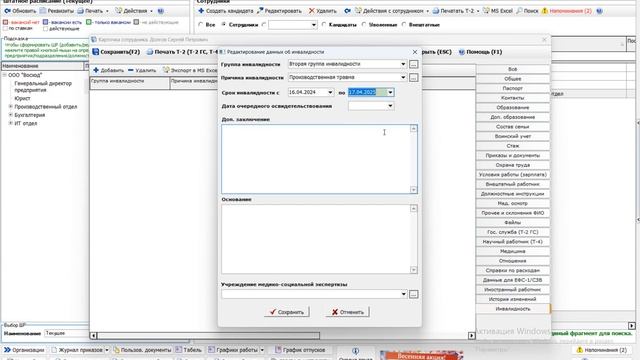Image resolution: width=640 pixels, height=360 pixels.
Task: Click Создать кандидата plus icon
Action: point(201,11)
